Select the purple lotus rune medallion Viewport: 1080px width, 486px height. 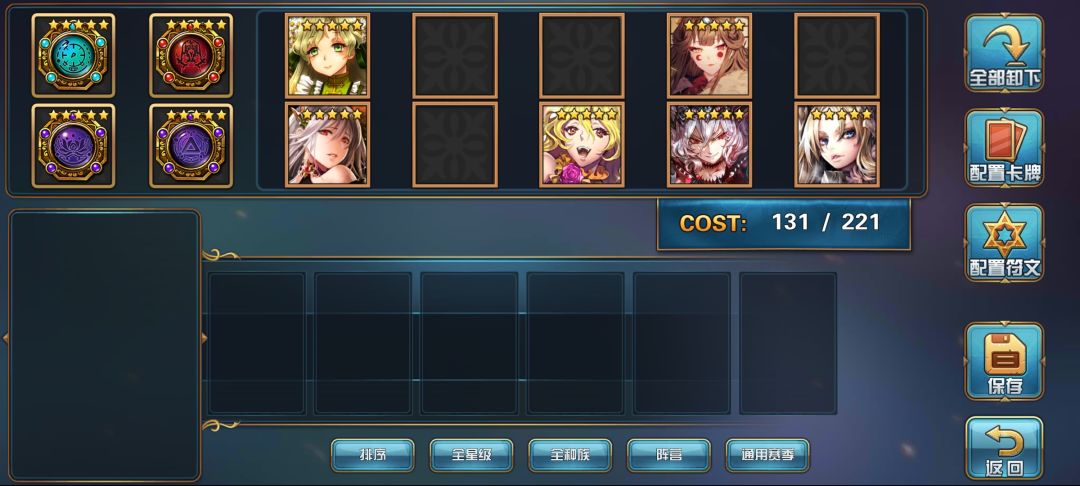(74, 146)
